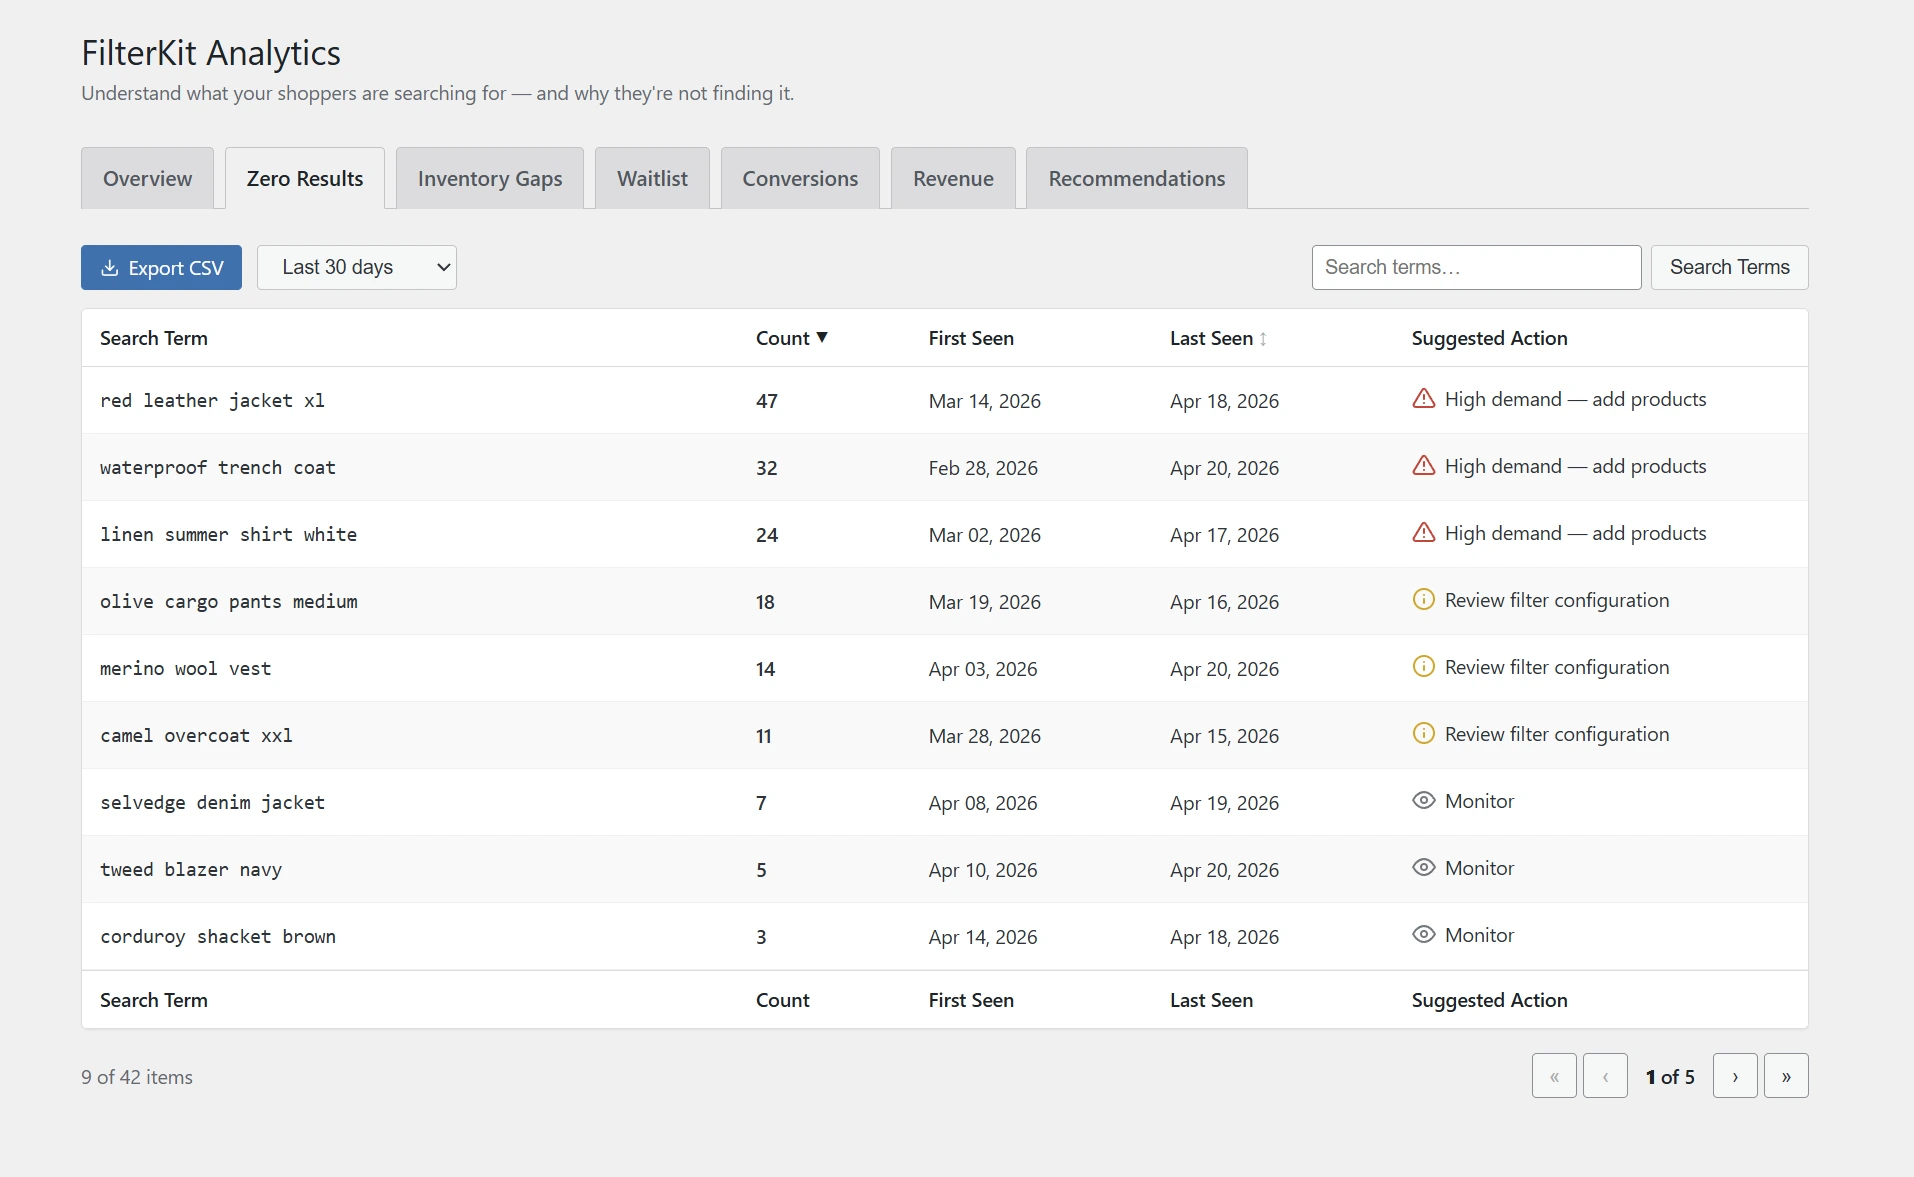The width and height of the screenshot is (1914, 1177).
Task: Click the footer Count column label
Action: click(x=783, y=1000)
